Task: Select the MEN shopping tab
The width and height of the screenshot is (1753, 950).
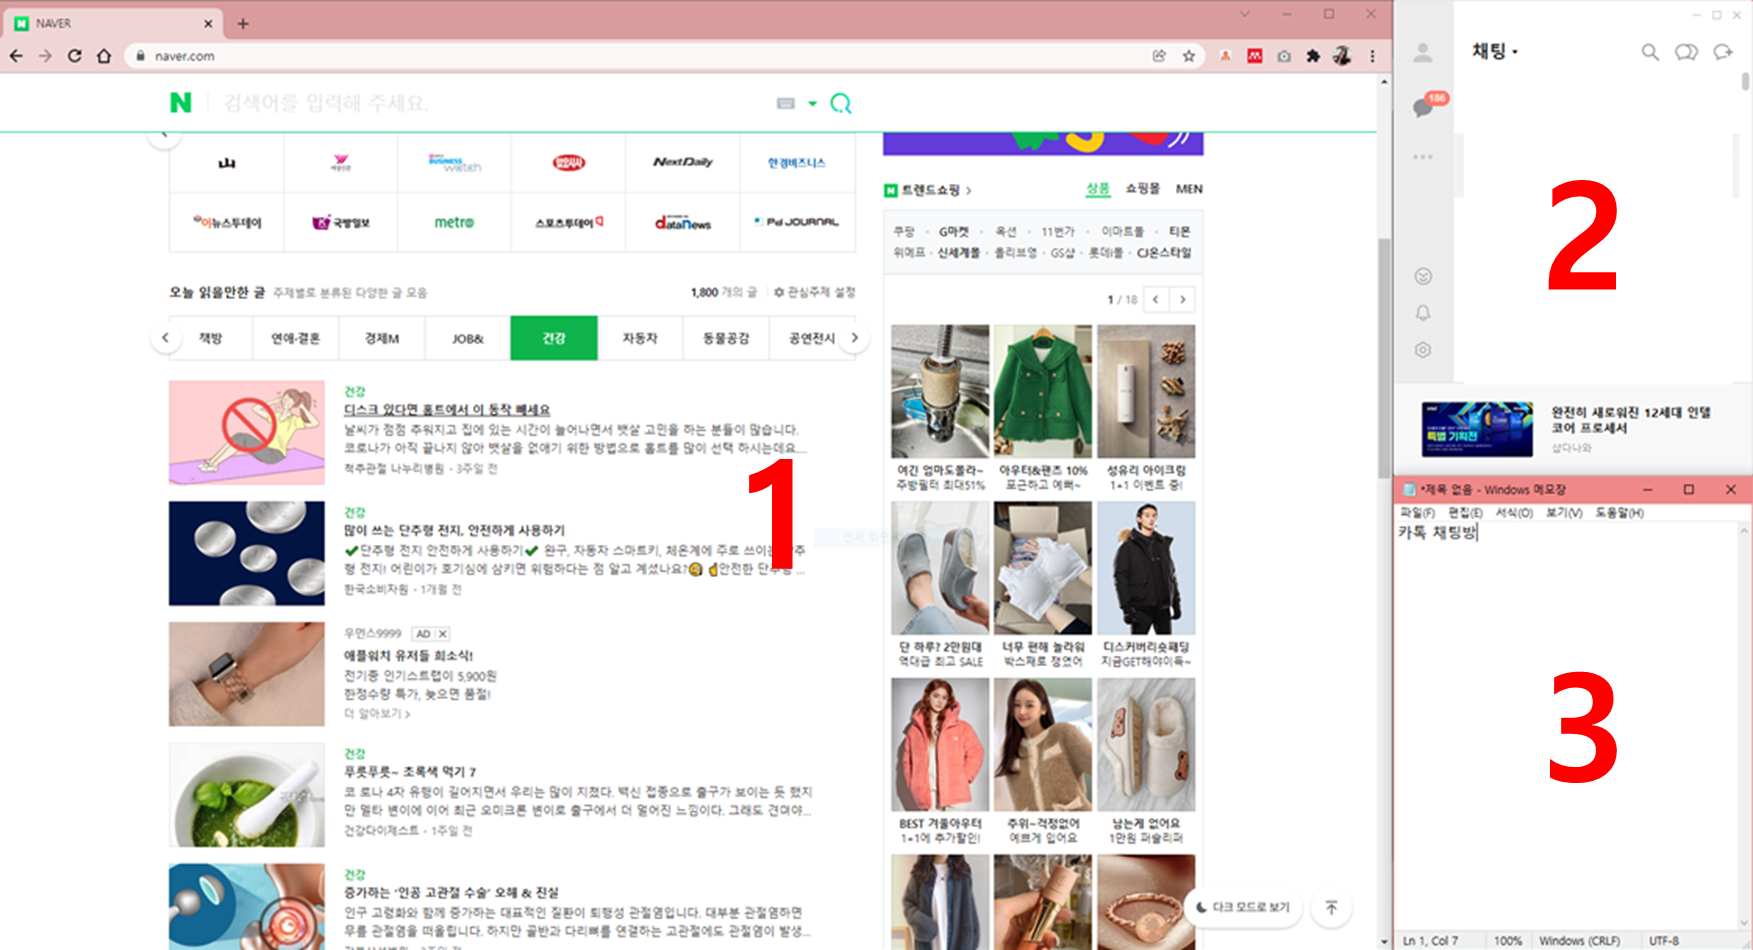Action: (x=1189, y=189)
